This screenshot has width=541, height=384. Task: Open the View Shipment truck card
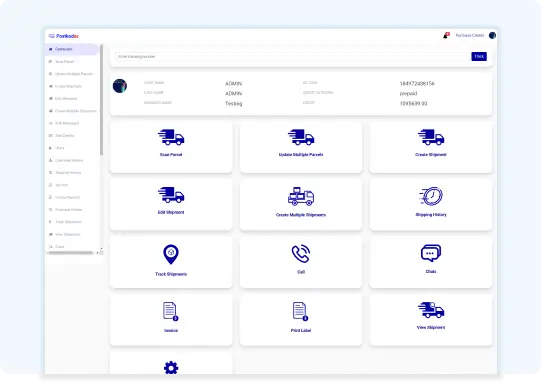tap(431, 319)
